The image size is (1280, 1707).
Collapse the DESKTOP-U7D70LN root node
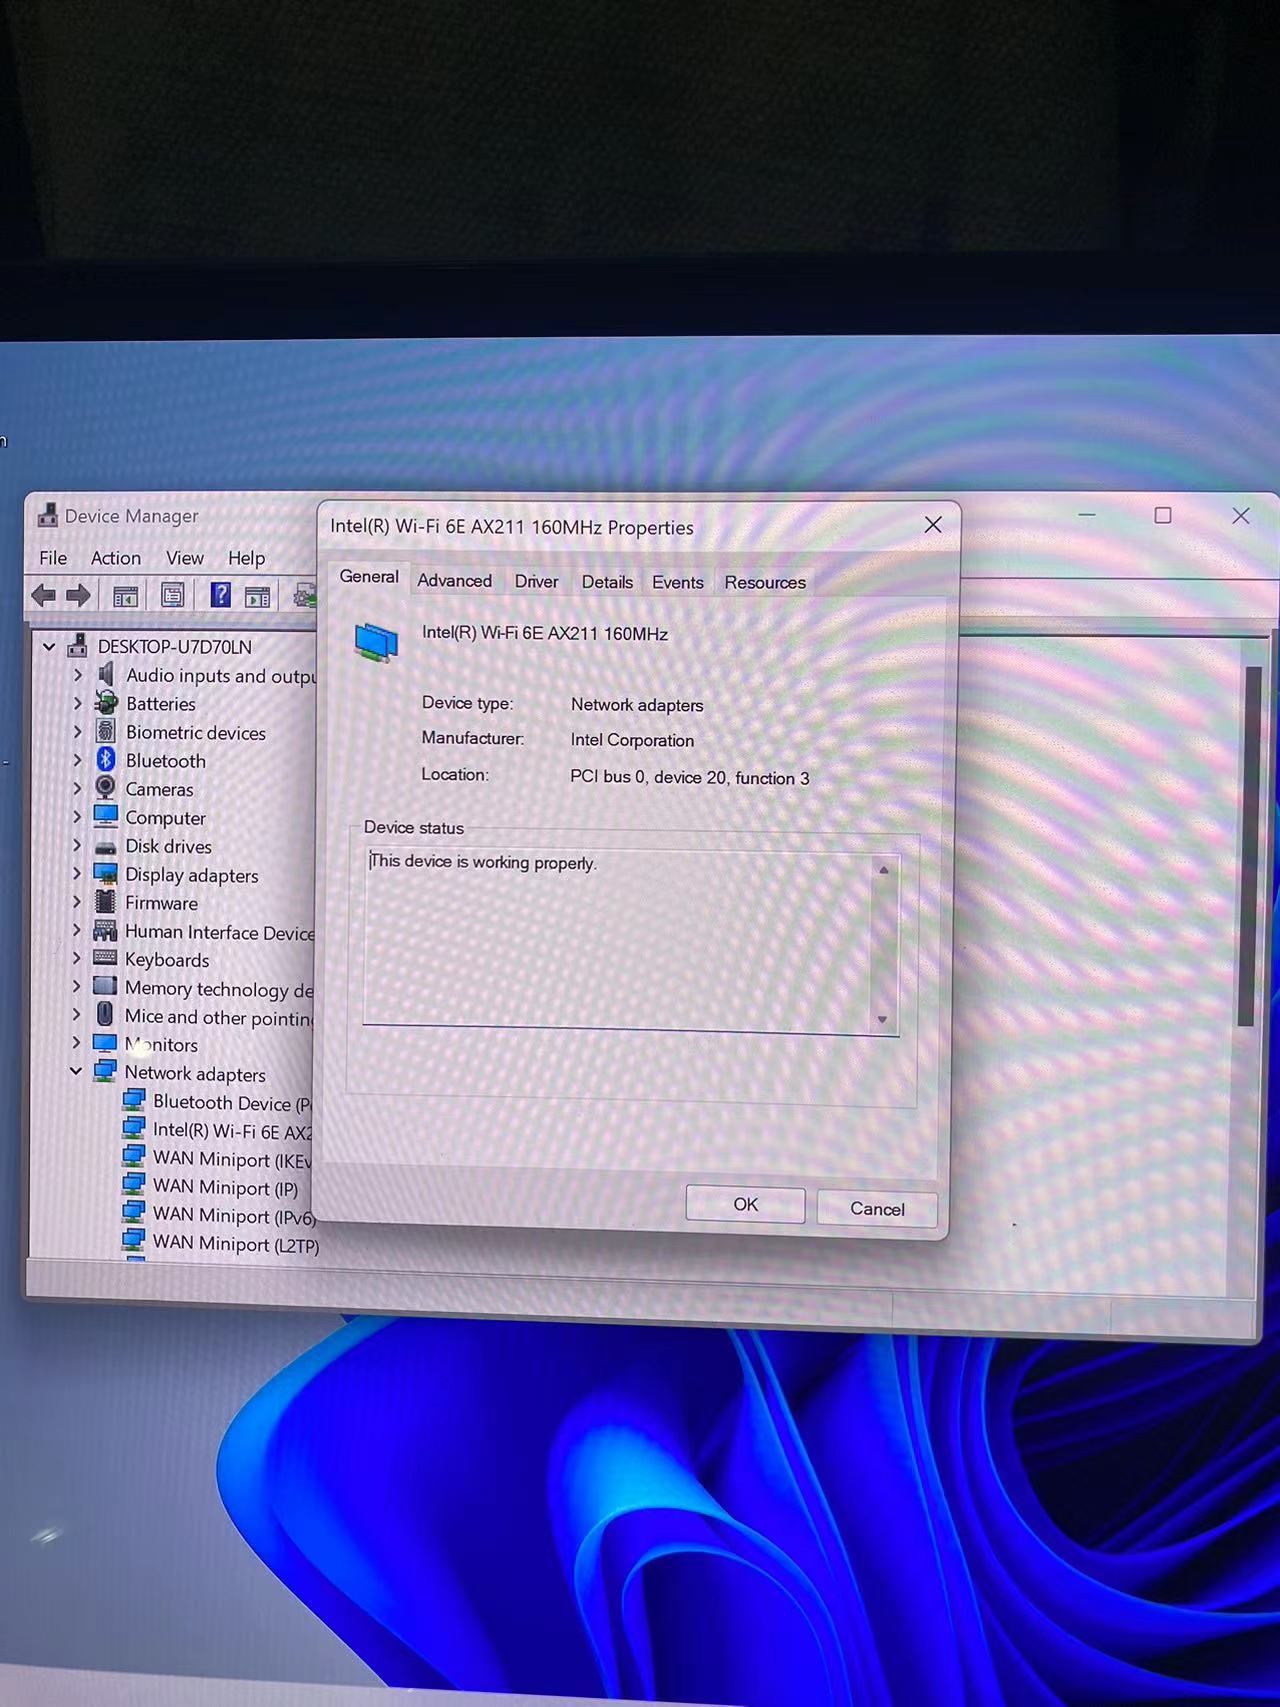coord(48,647)
